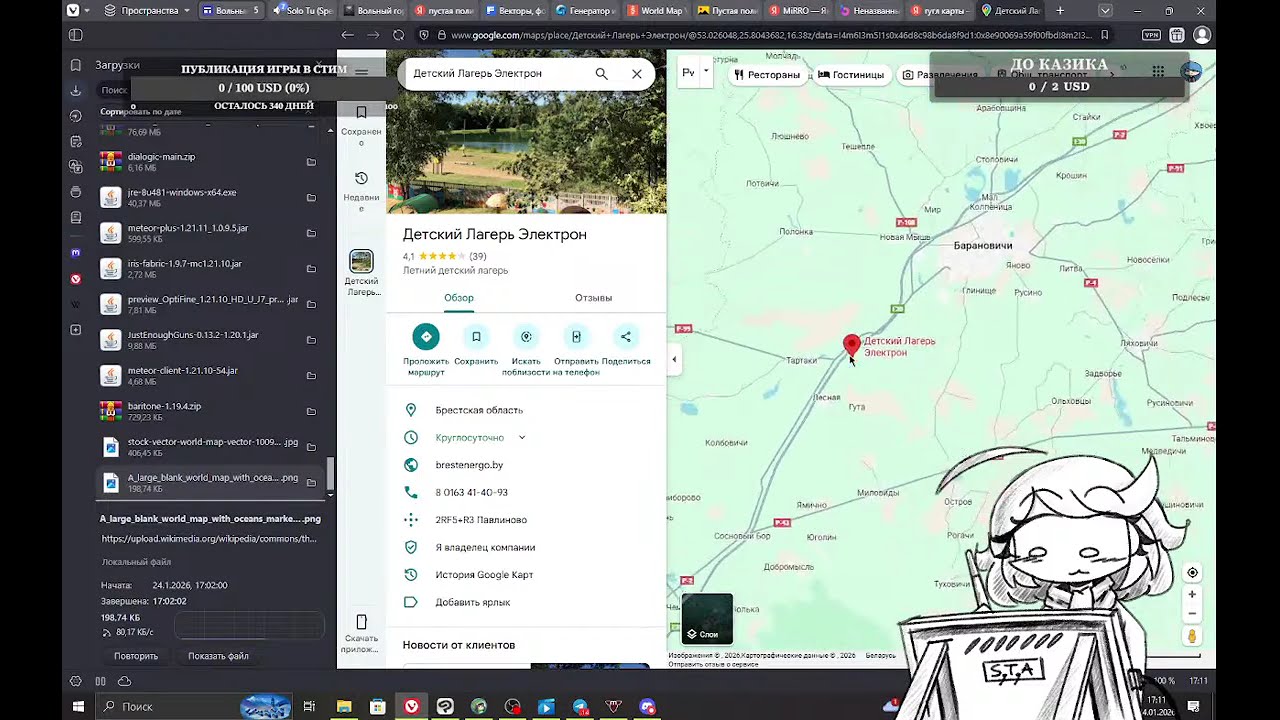Click Я владелец компании
Screen dimensions: 1280x720
[x=485, y=547]
